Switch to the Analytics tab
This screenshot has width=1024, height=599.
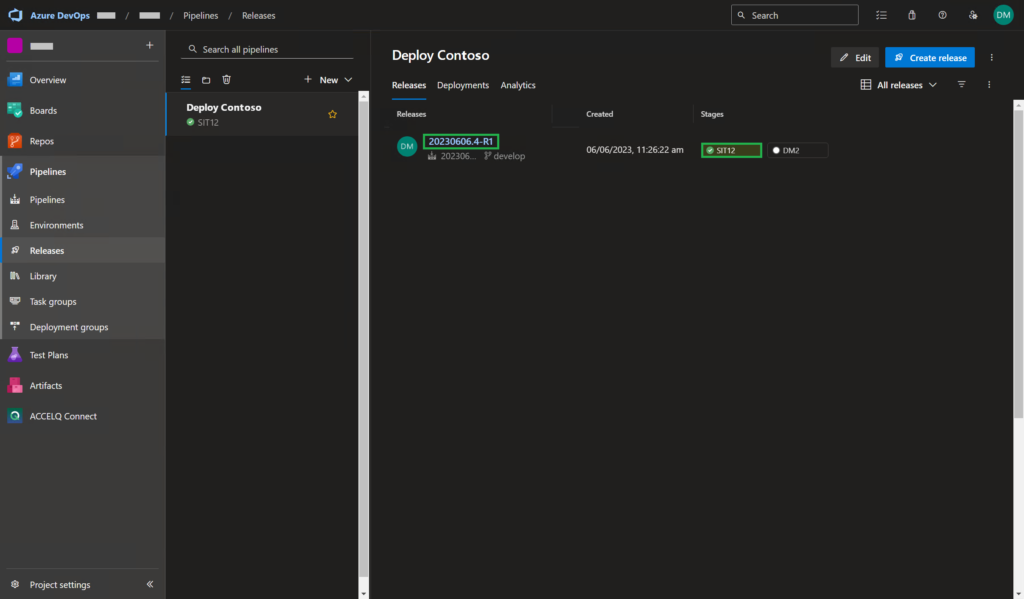(x=518, y=85)
